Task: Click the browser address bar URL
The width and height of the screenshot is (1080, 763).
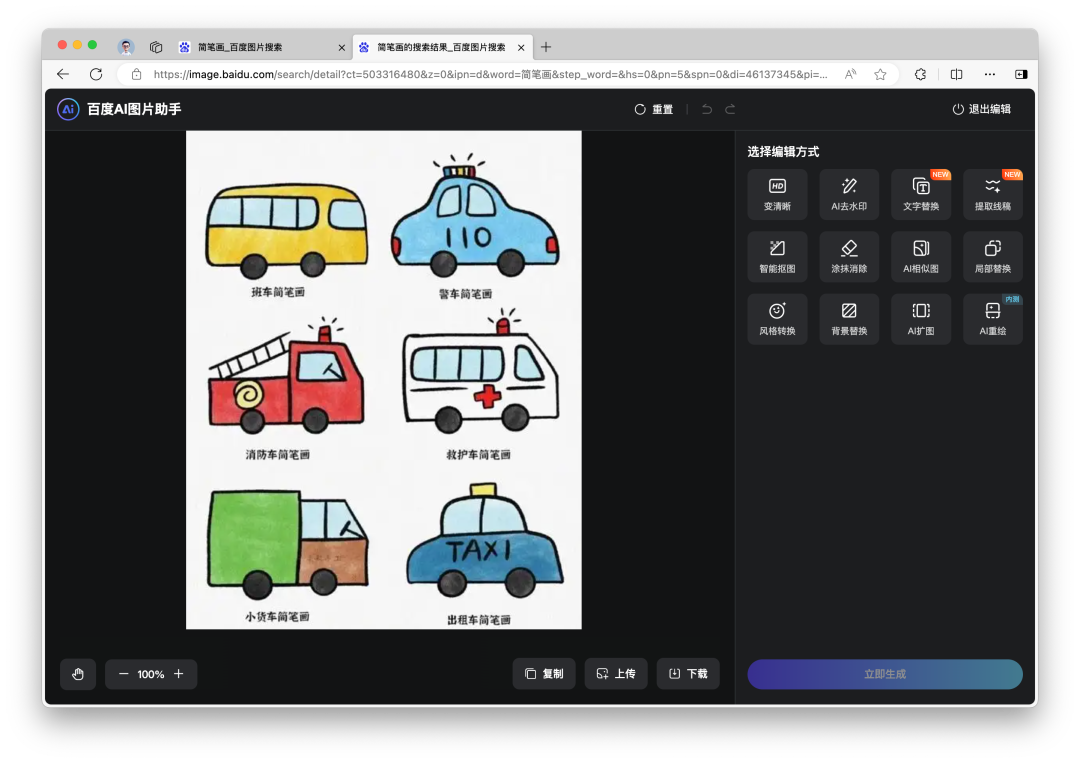Action: pos(490,74)
